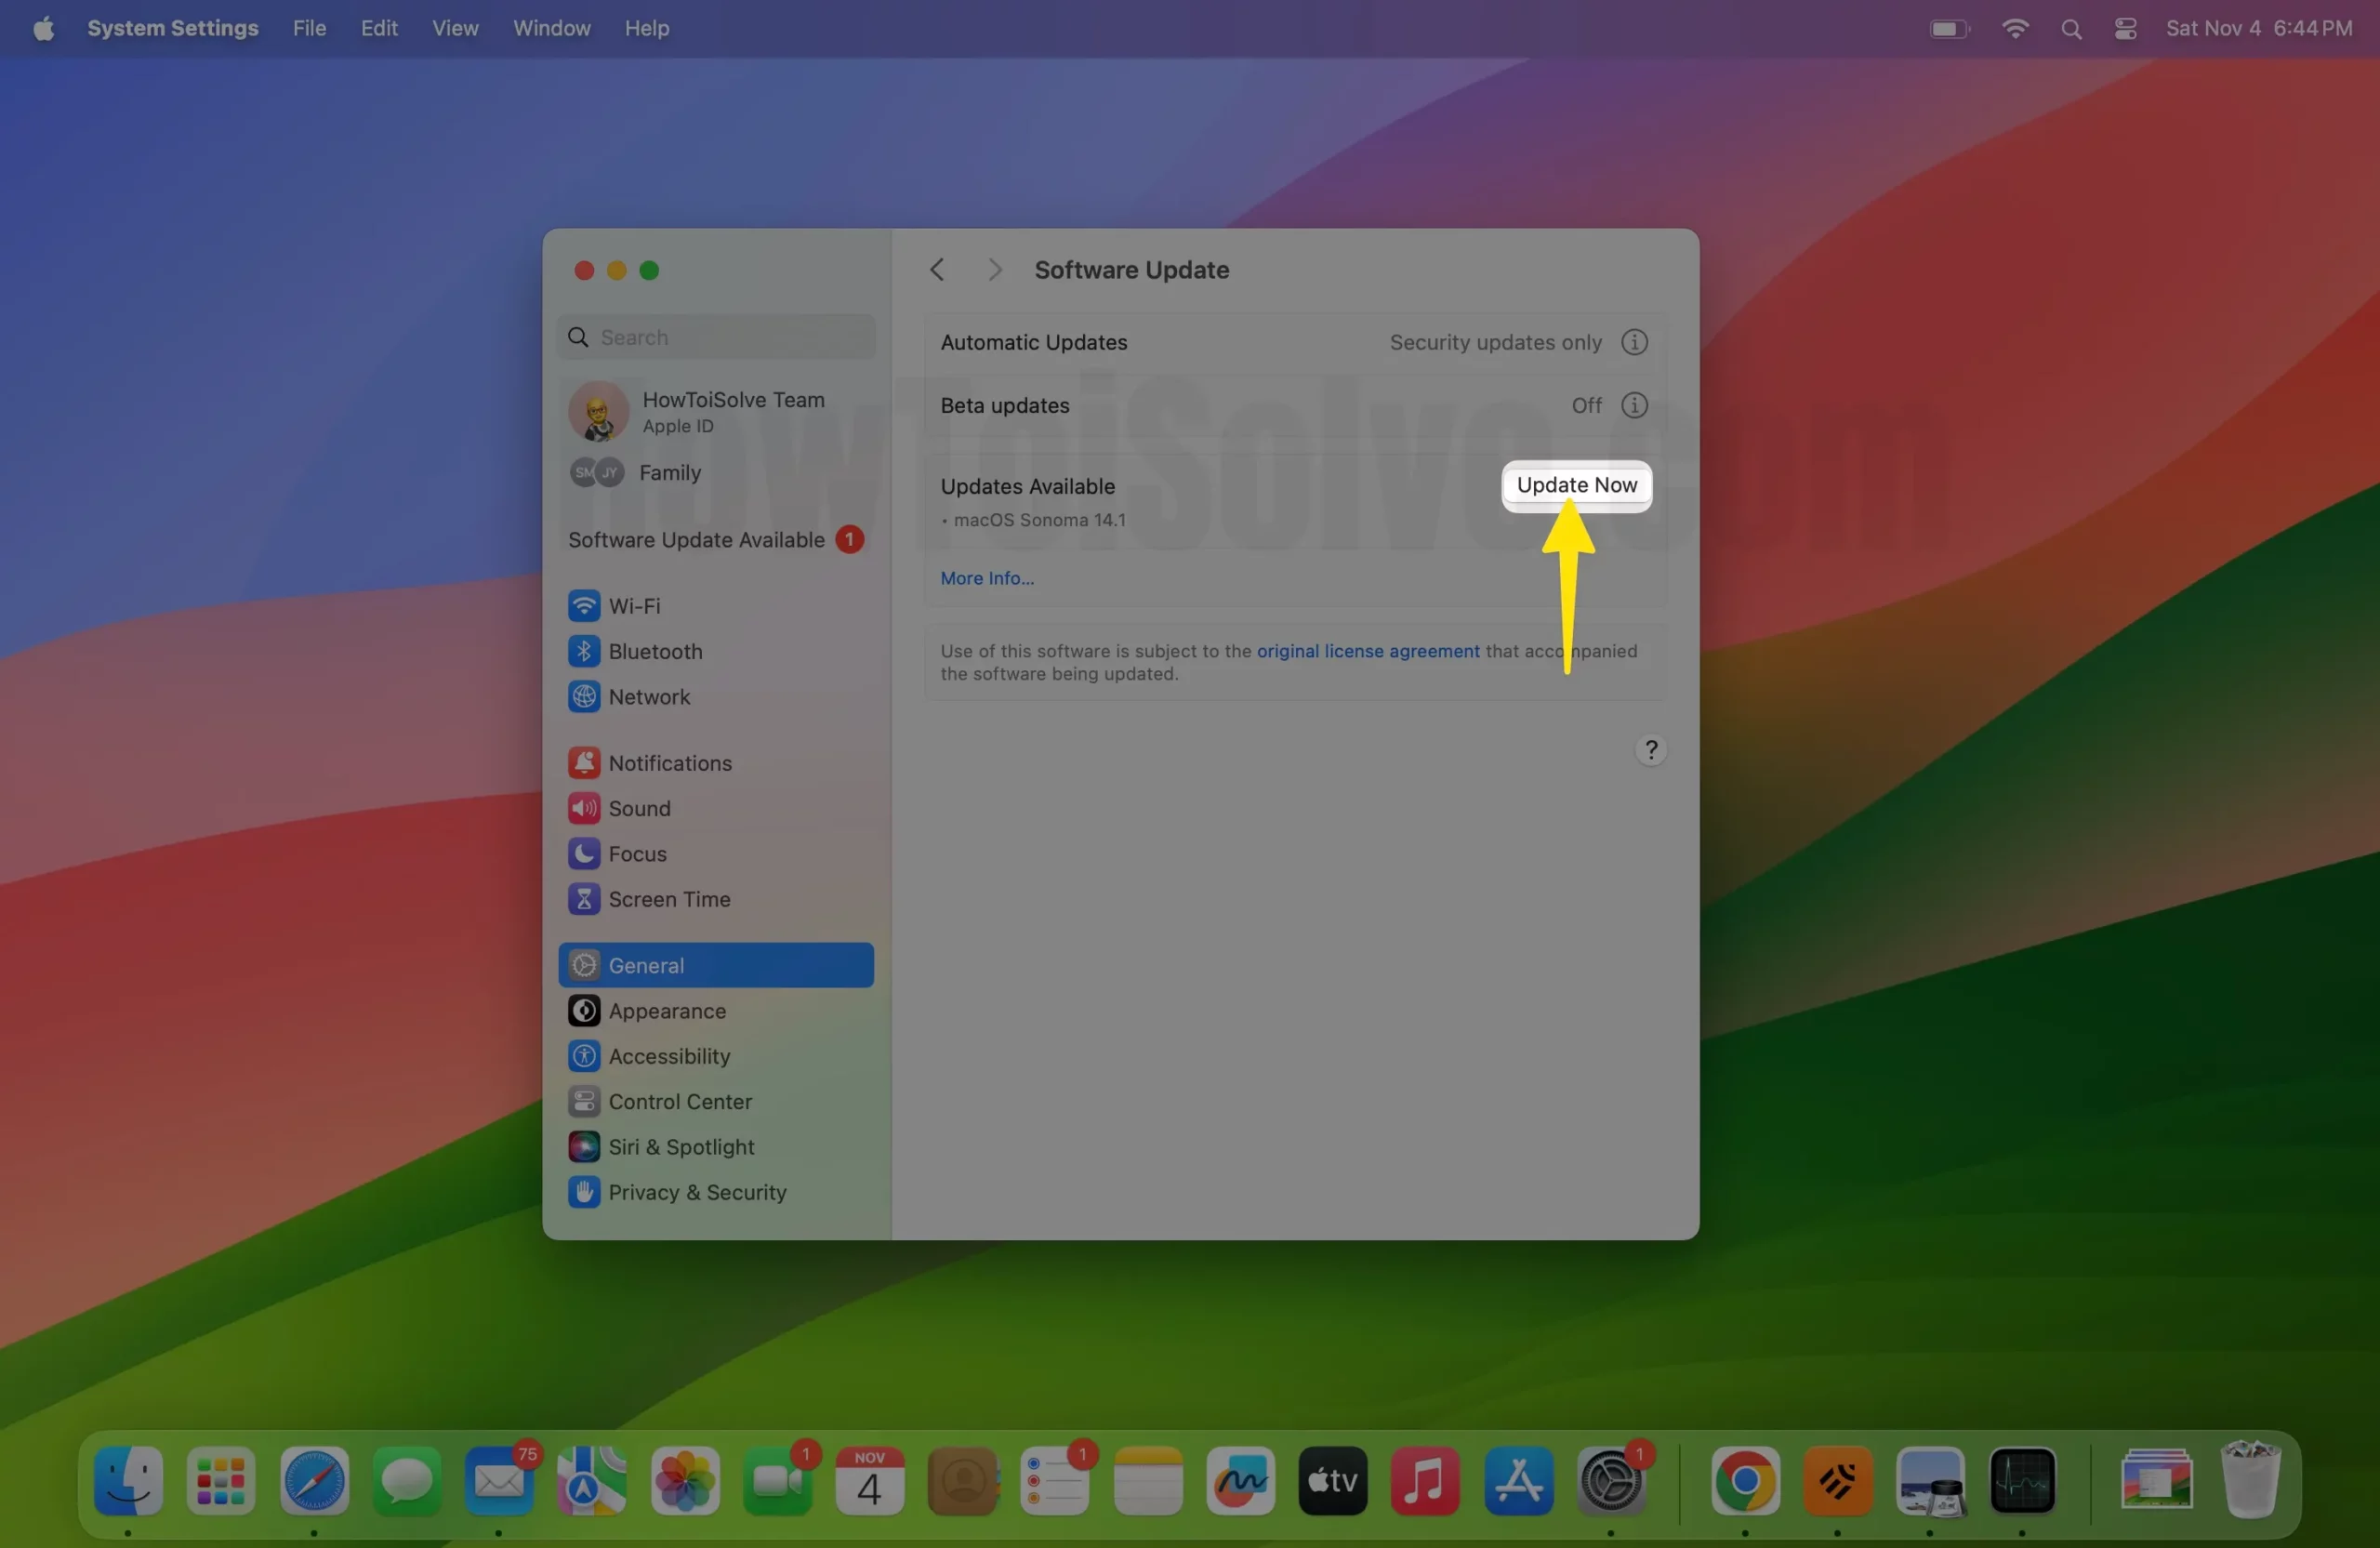Open the More Info… link
Image resolution: width=2380 pixels, height=1548 pixels.
coord(987,578)
